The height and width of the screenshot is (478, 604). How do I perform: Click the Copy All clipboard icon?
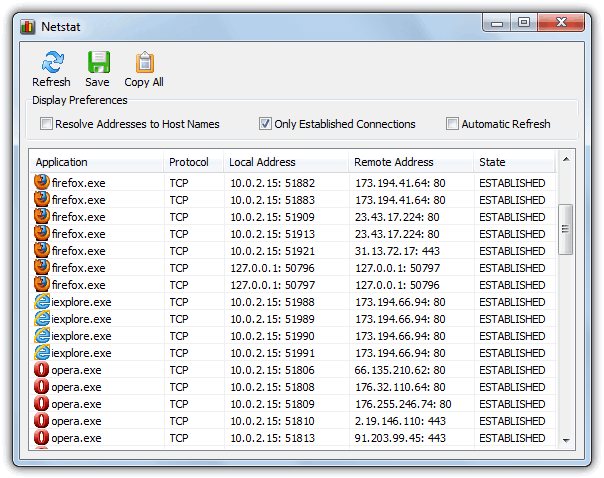(145, 62)
